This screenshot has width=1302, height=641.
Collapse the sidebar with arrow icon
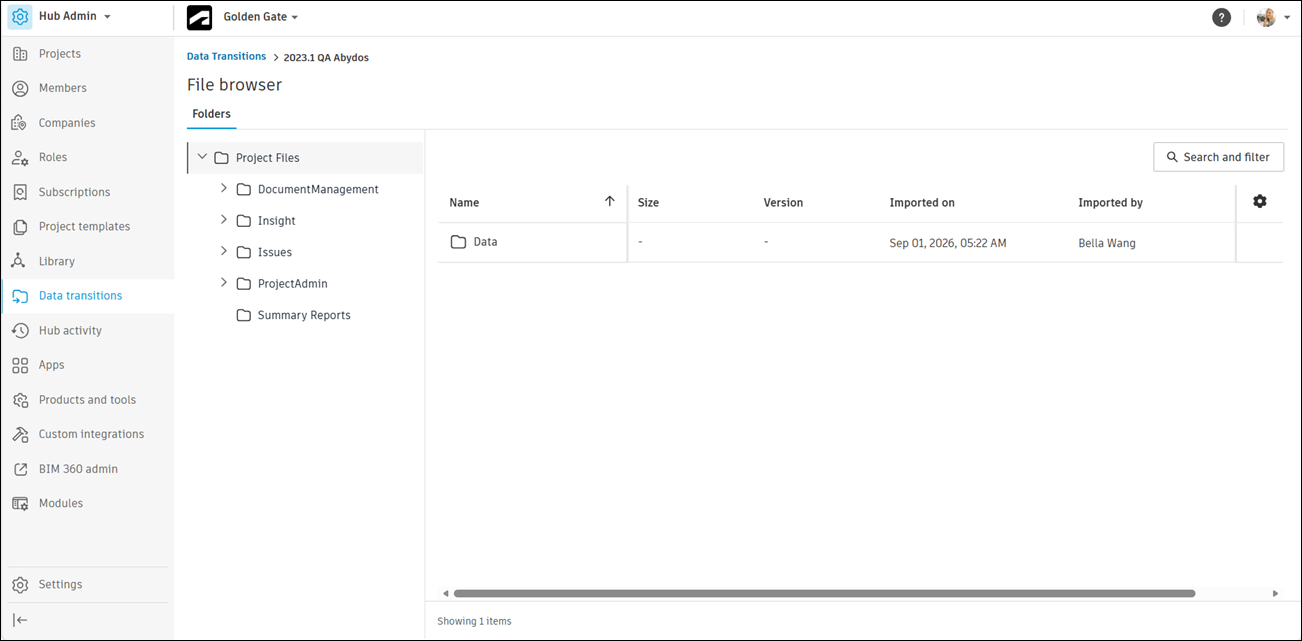point(20,620)
